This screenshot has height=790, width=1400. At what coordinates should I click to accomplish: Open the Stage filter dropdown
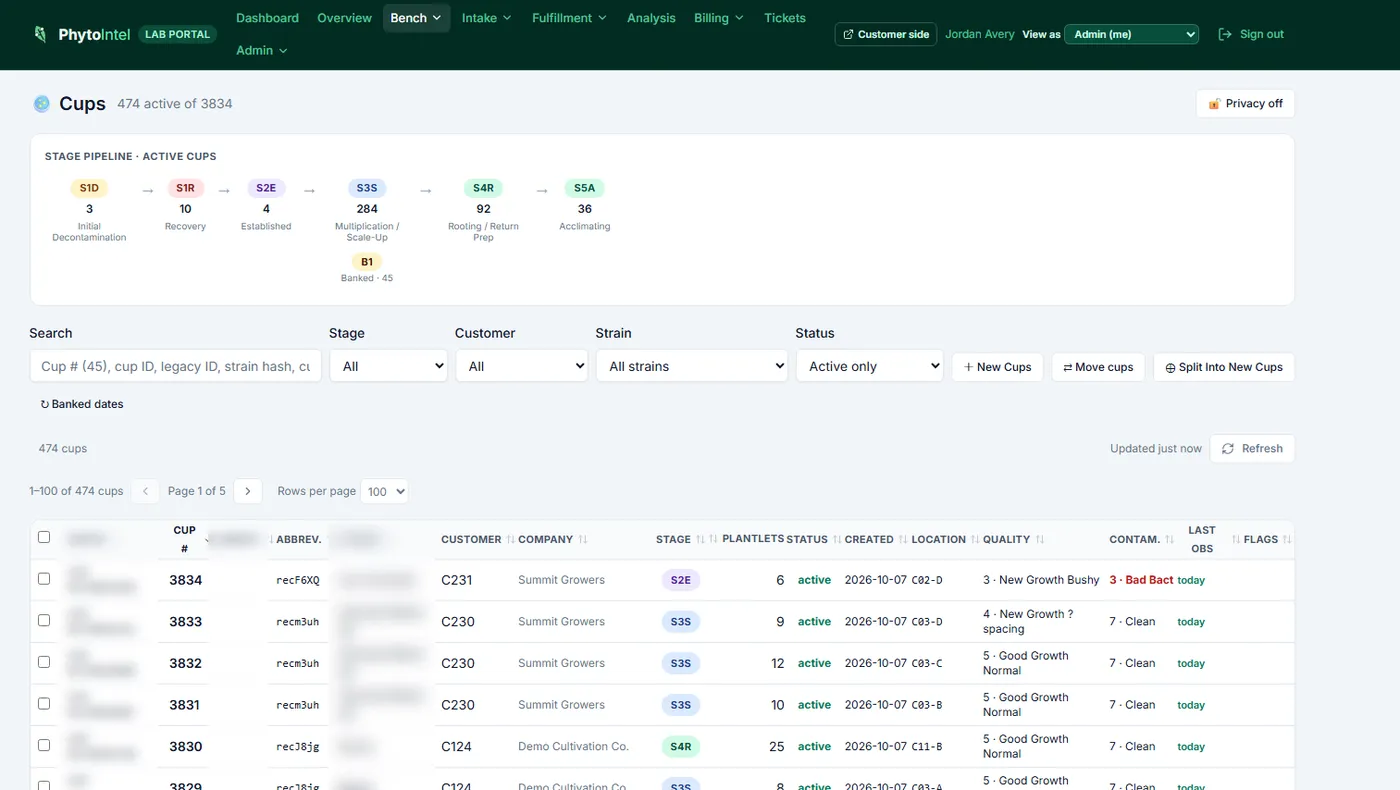point(388,366)
